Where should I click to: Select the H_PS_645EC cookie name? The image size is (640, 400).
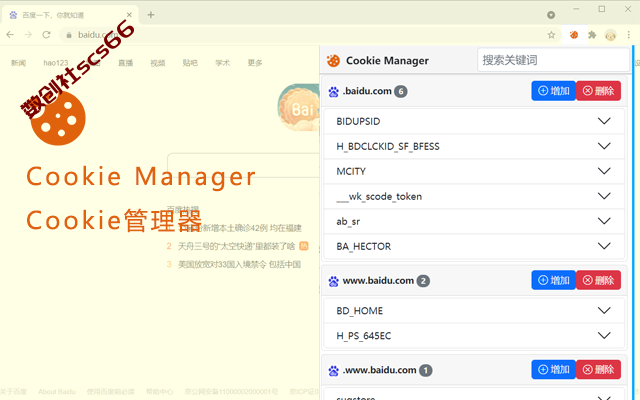(x=364, y=336)
